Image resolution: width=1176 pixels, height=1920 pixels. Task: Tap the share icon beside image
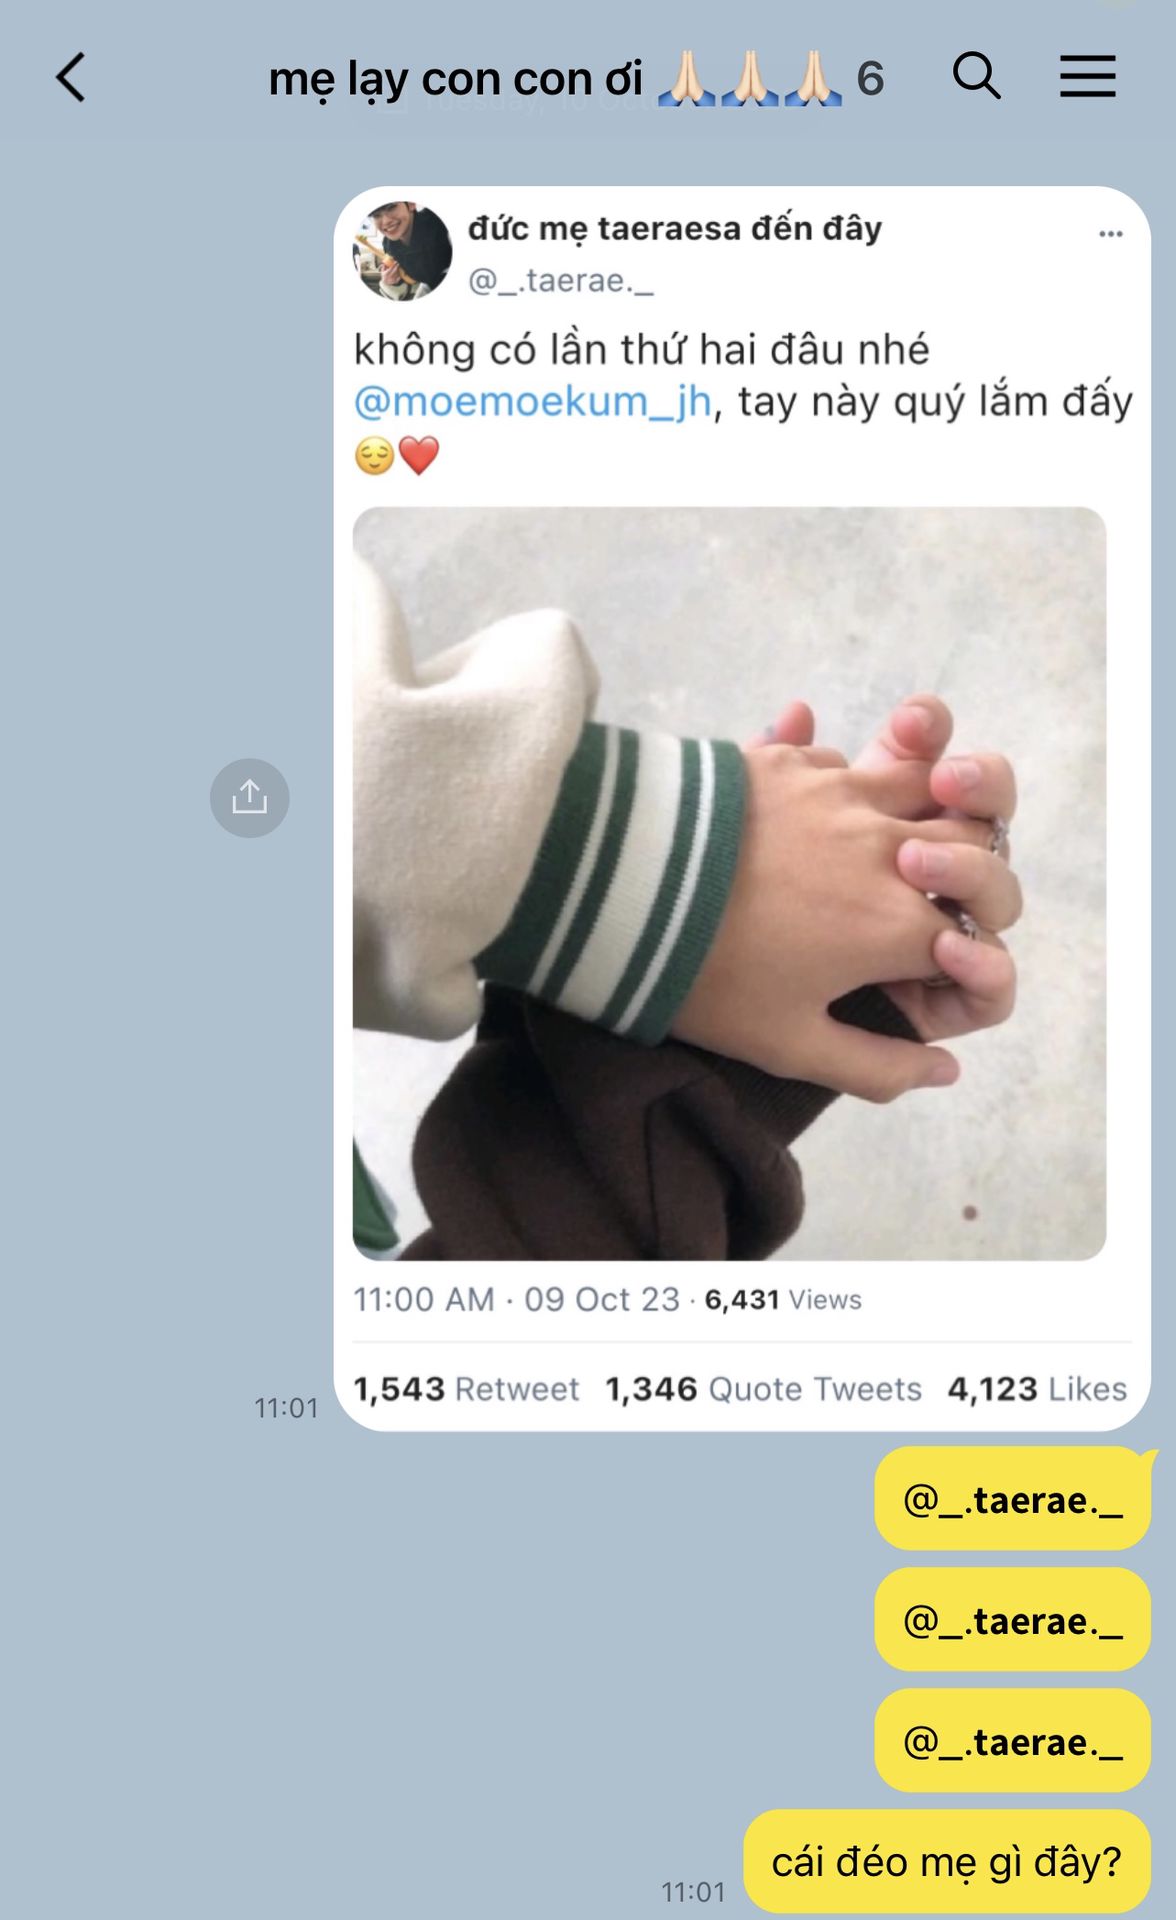coord(249,798)
